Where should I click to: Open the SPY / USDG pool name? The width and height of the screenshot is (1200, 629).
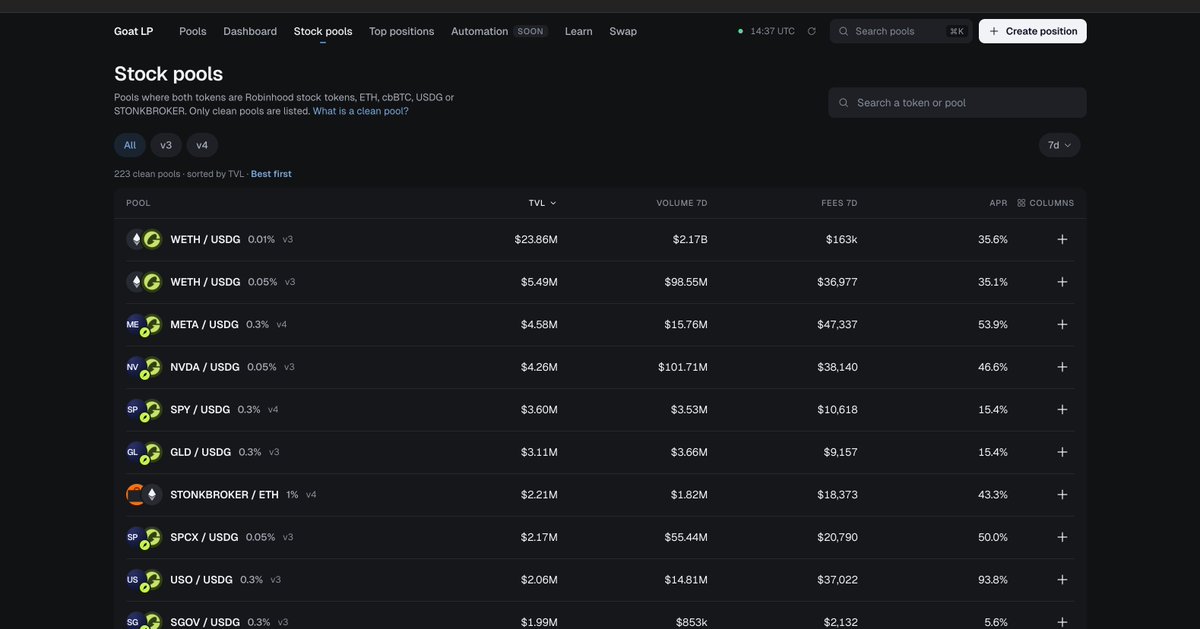tap(201, 410)
